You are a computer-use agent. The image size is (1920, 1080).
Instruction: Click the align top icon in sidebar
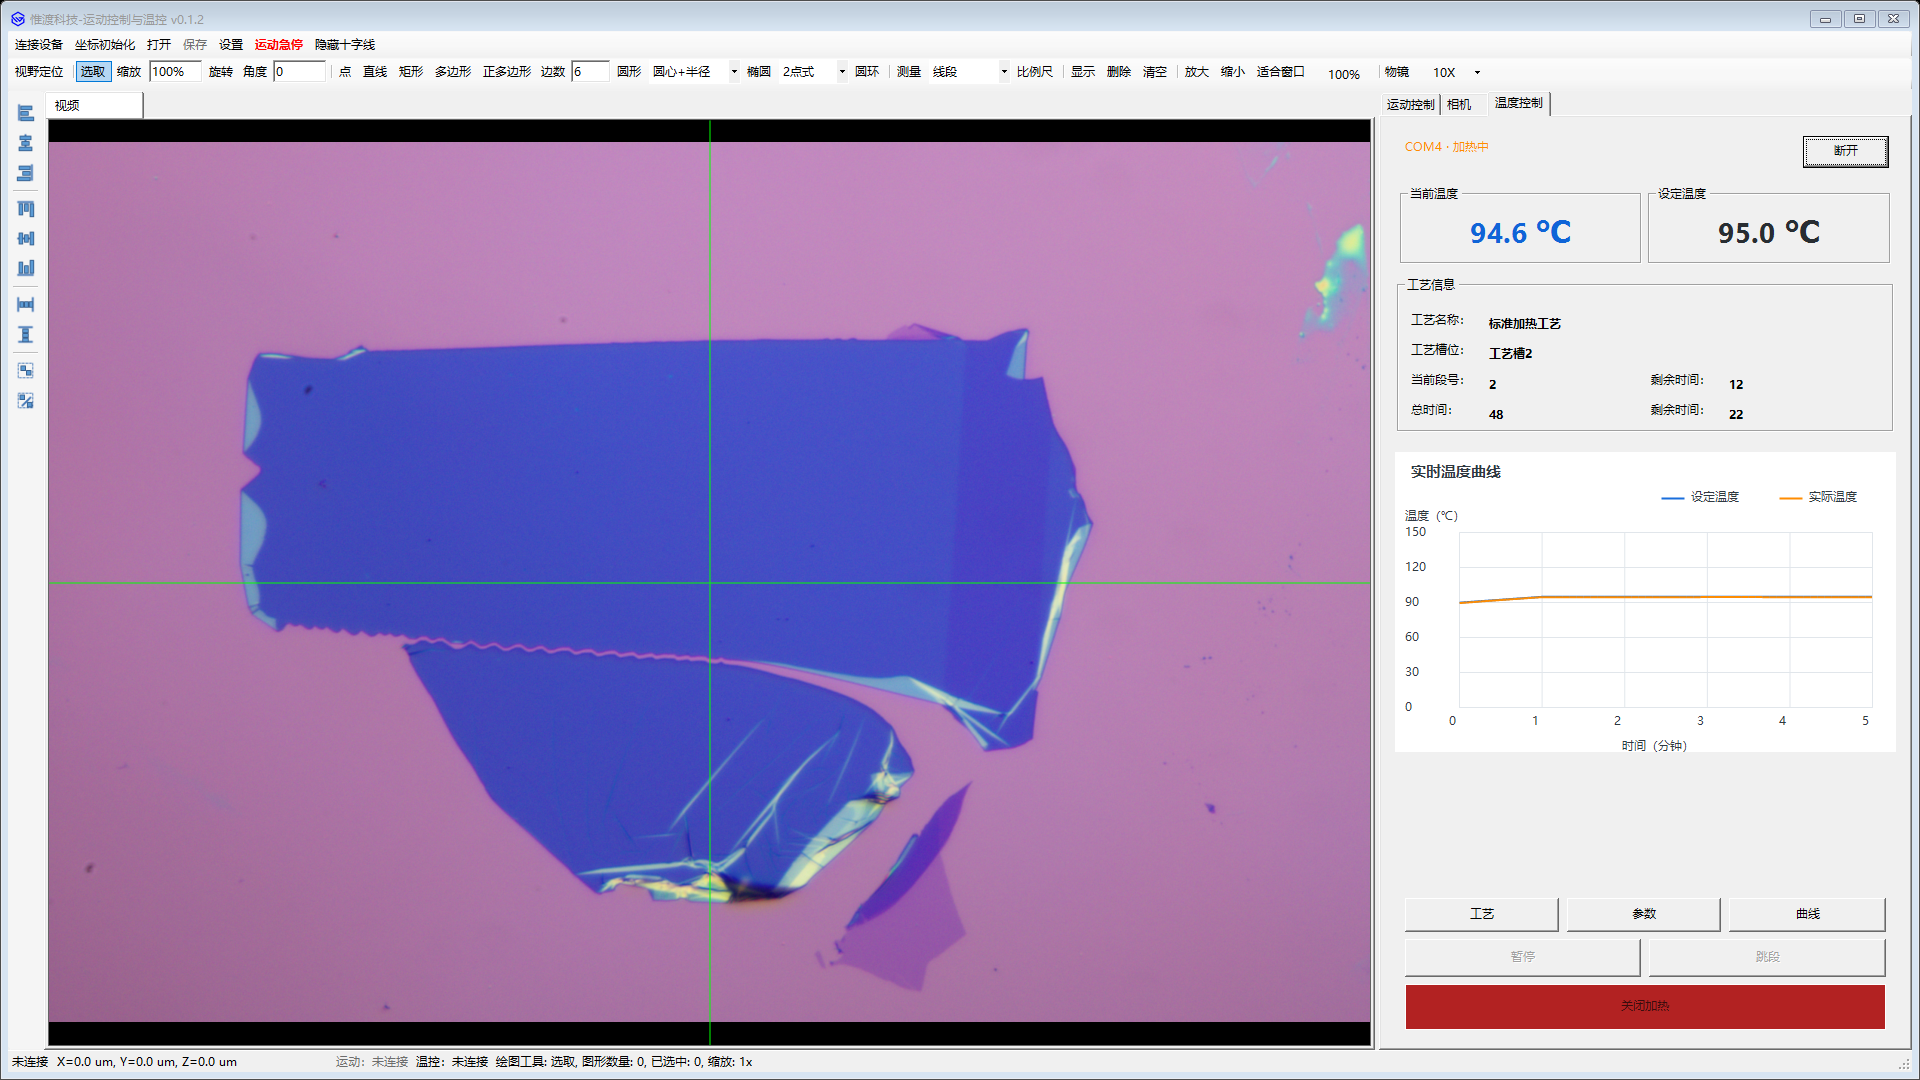(x=26, y=209)
